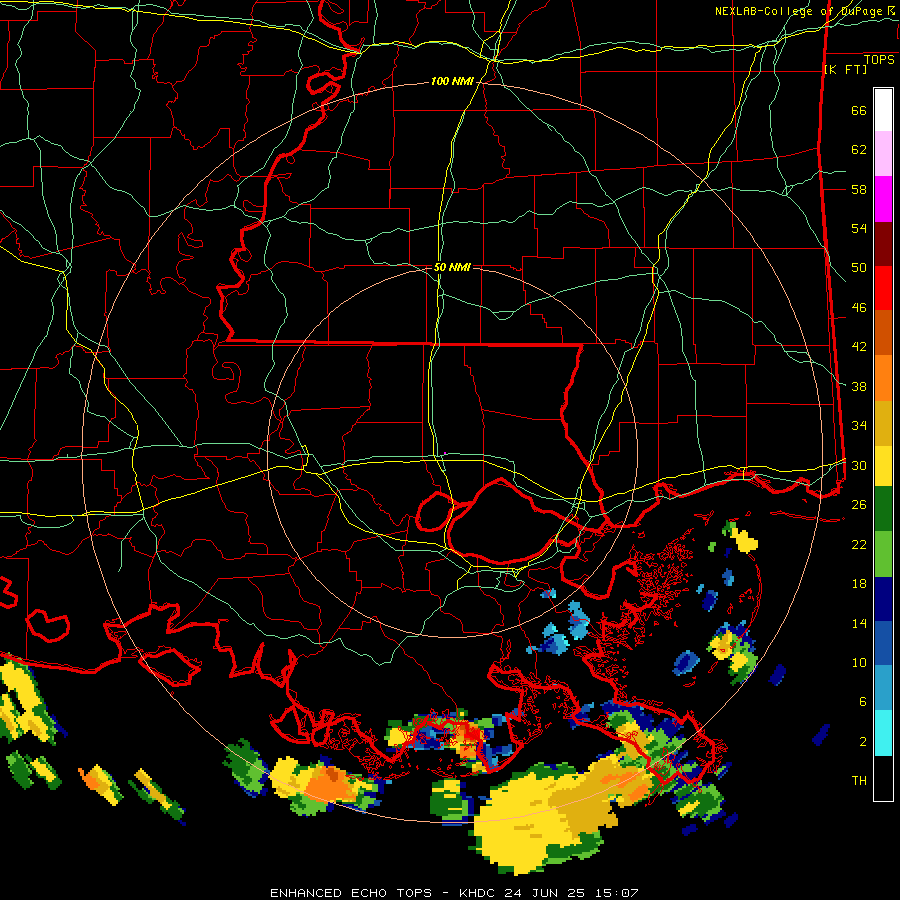Viewport: 900px width, 900px height.
Task: Click the "38" legend value
Action: tap(859, 386)
